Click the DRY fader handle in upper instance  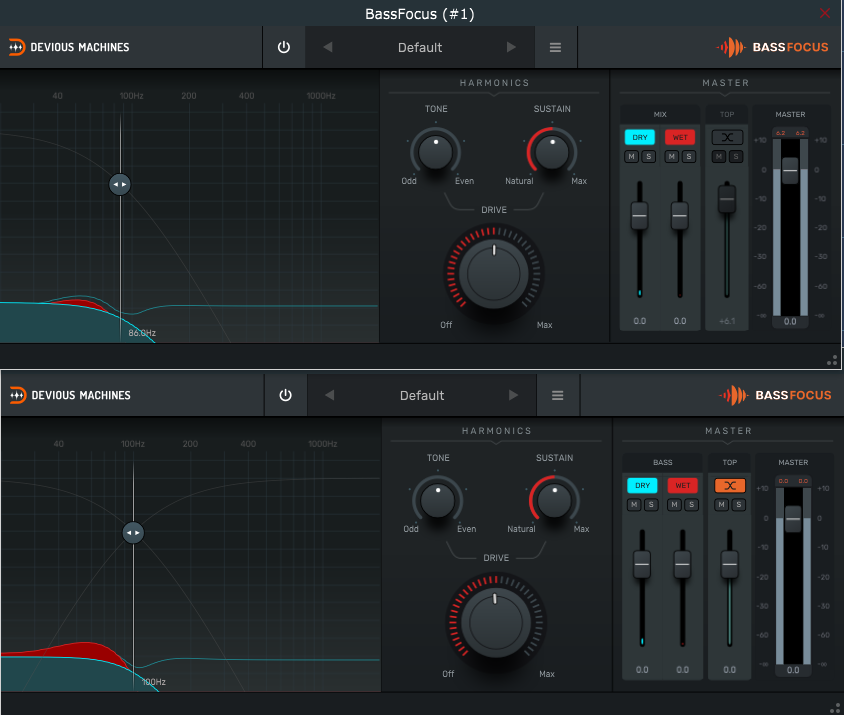tap(639, 215)
